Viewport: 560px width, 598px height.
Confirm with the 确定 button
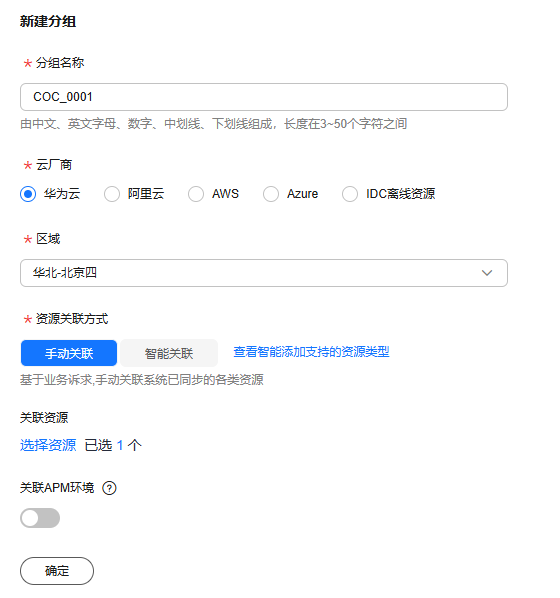(57, 571)
